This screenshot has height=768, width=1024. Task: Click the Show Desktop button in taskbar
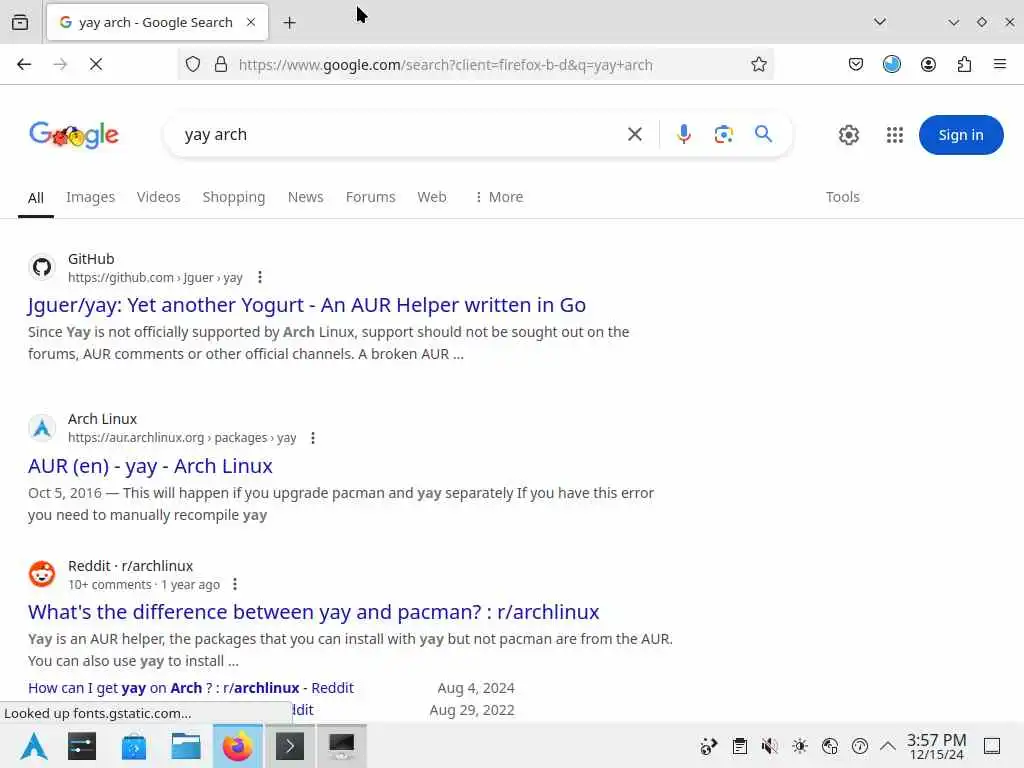(x=992, y=746)
